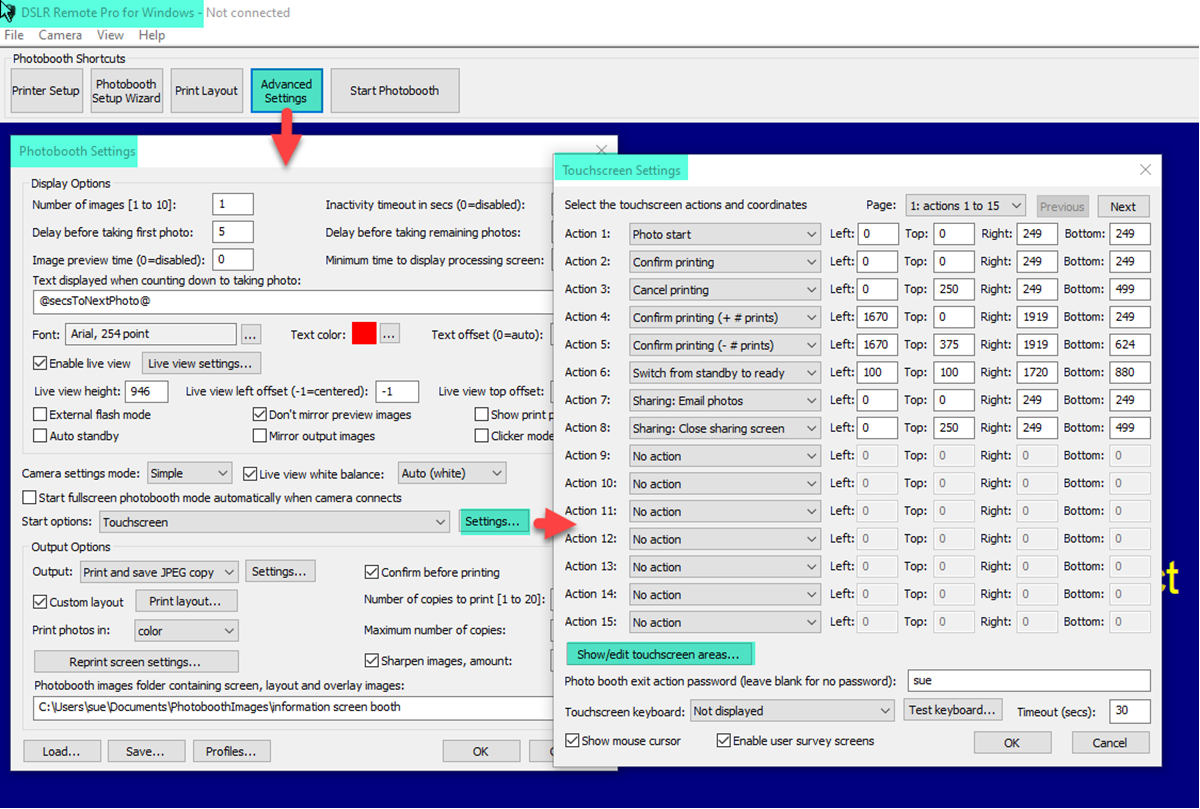Open Action 9 No action dropdown
The width and height of the screenshot is (1200, 809).
tap(726, 456)
